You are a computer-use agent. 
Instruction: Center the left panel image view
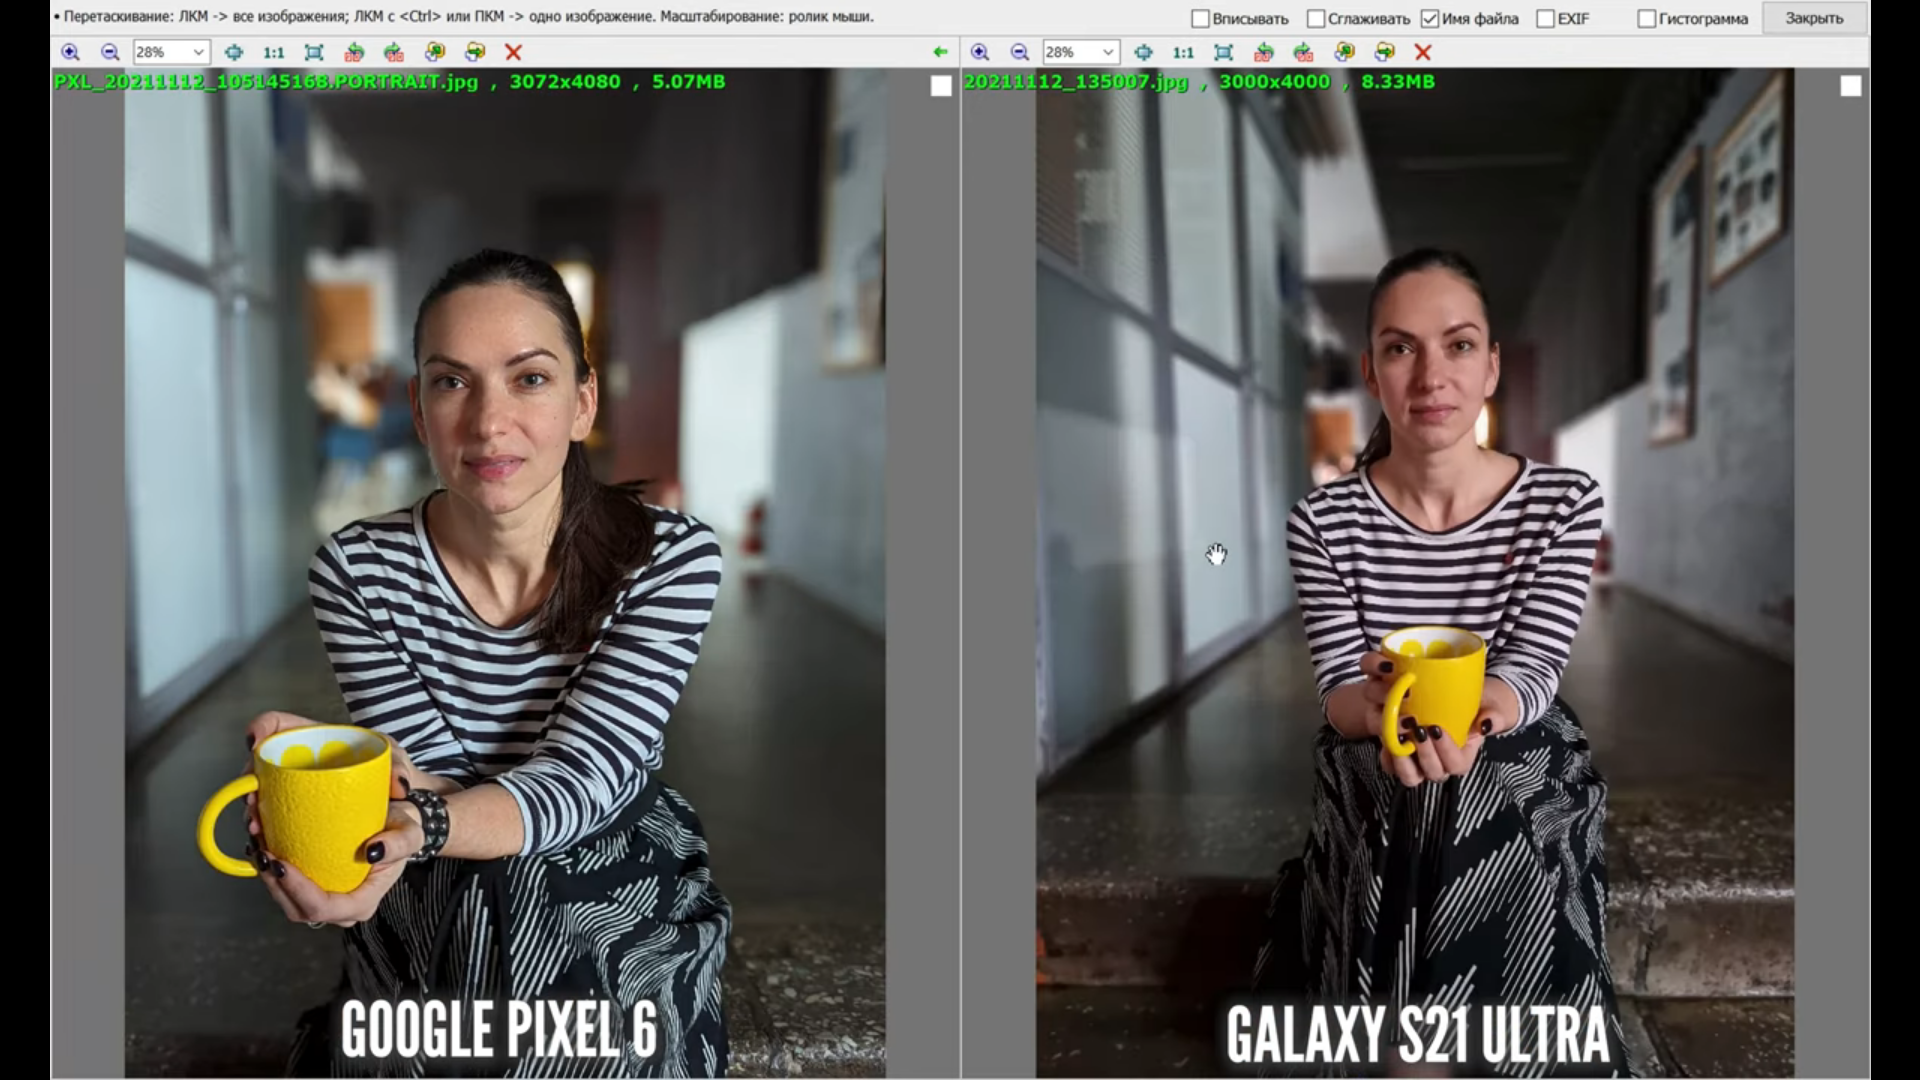(x=233, y=52)
